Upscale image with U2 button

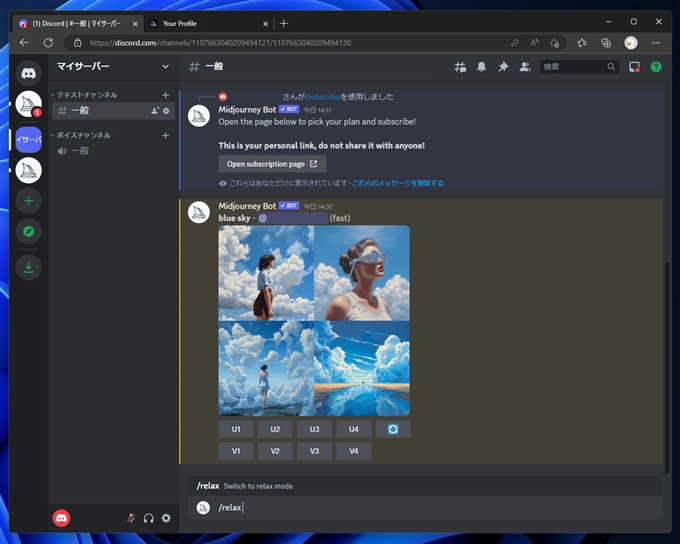pos(275,429)
